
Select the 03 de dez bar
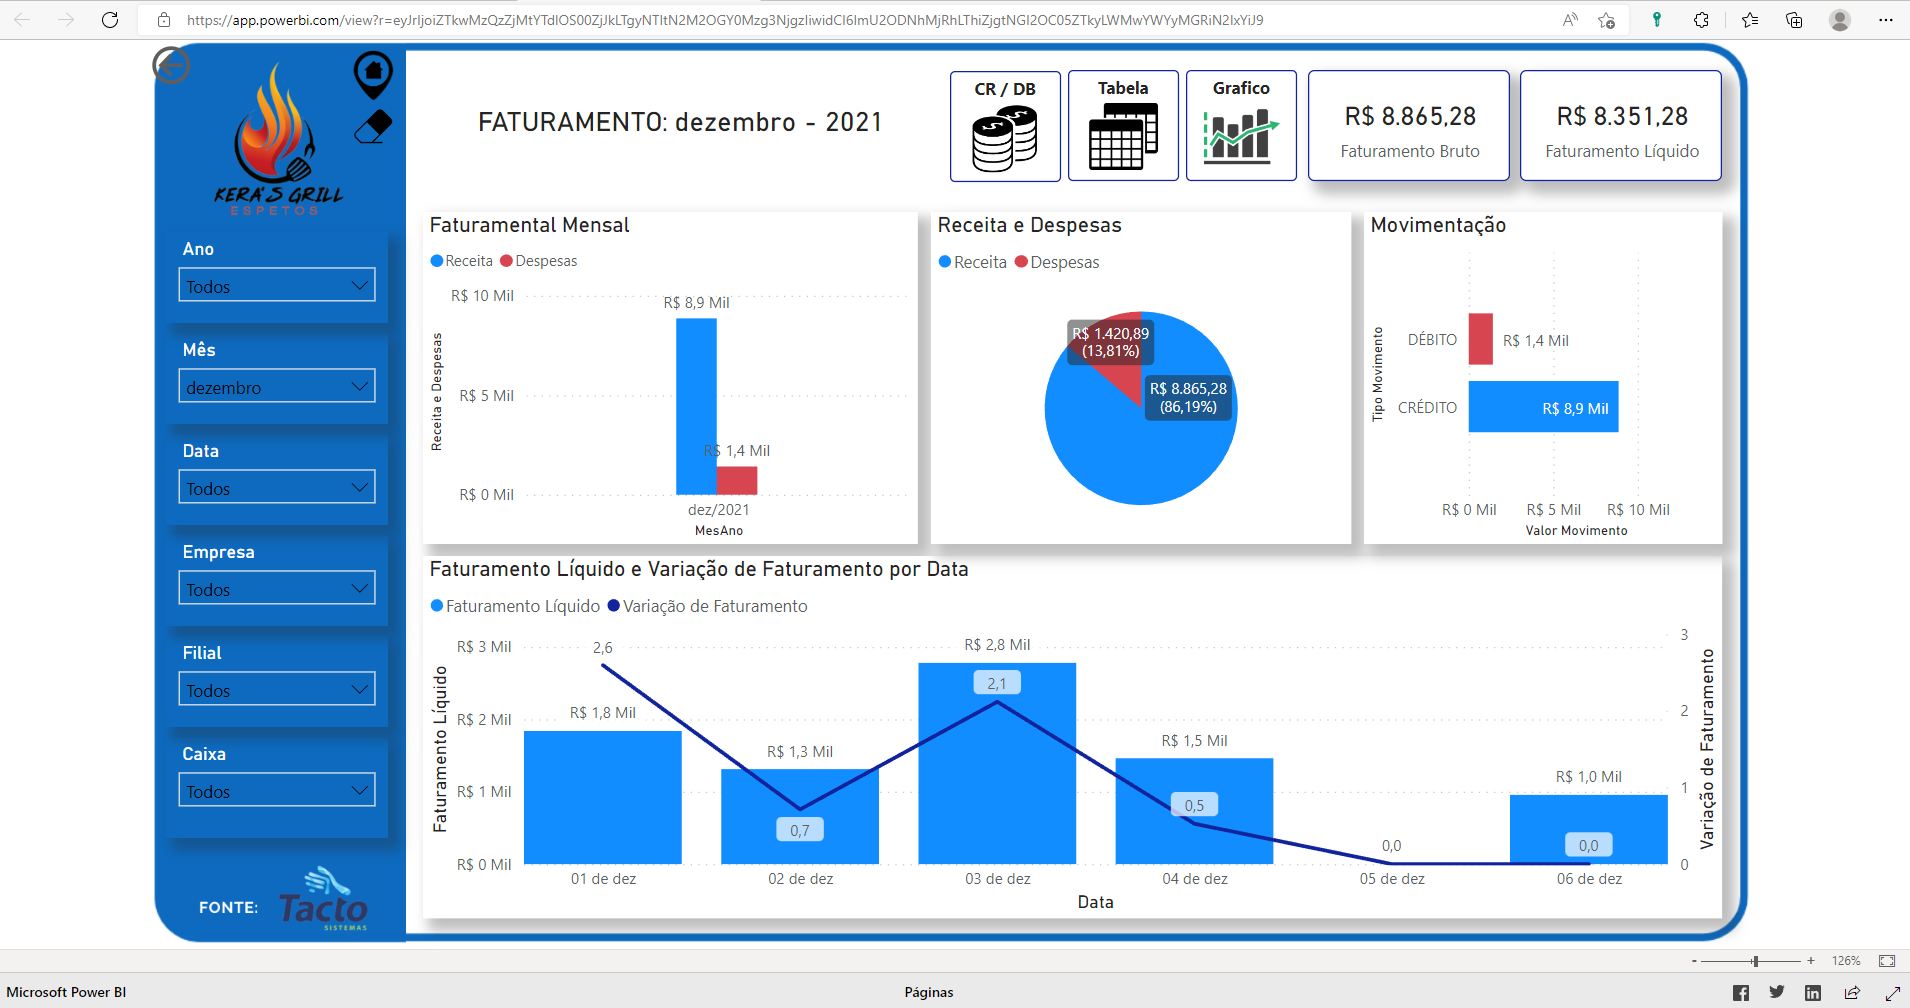pos(997,763)
